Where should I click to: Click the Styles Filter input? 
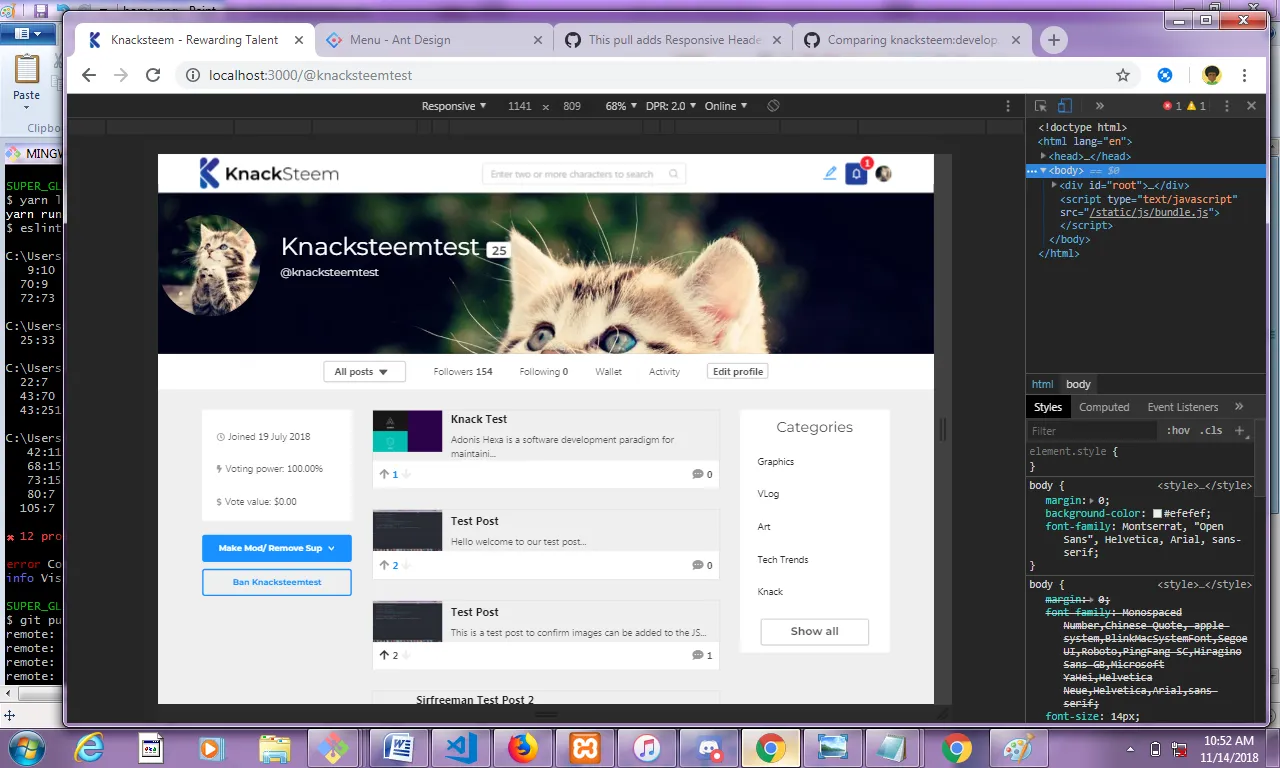pyautogui.click(x=1094, y=431)
